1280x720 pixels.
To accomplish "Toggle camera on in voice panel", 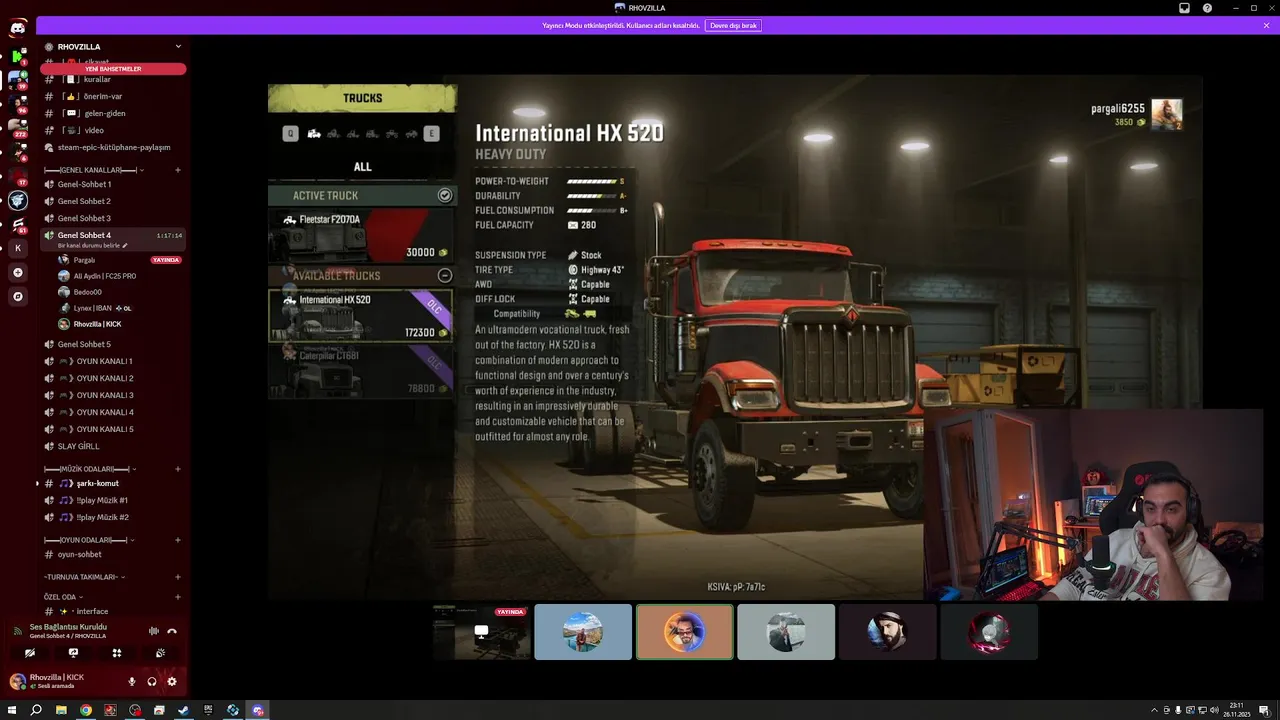I will coord(30,653).
